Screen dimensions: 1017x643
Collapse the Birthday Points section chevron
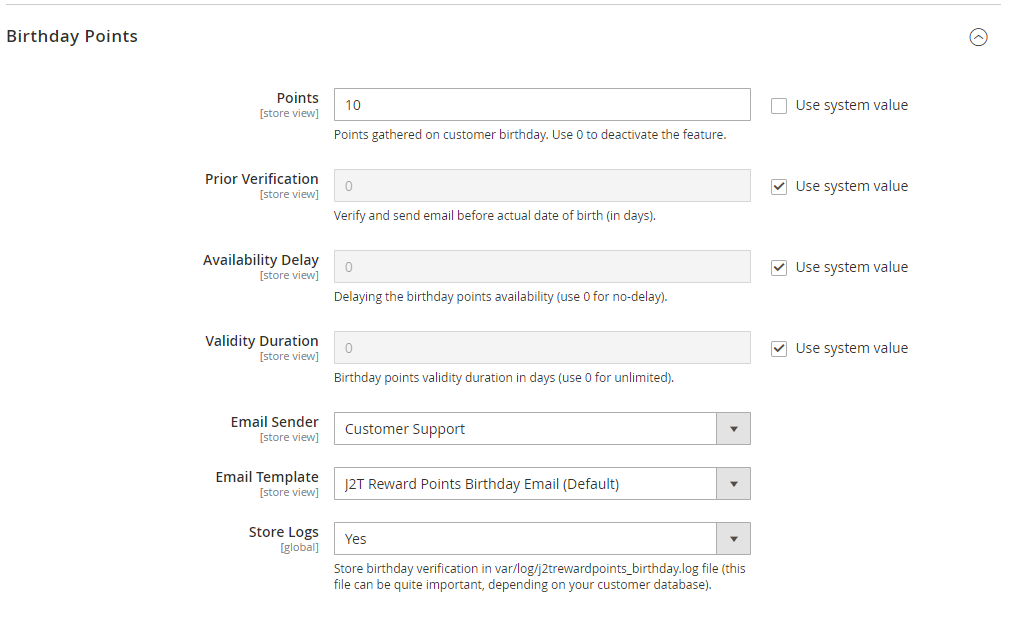978,37
